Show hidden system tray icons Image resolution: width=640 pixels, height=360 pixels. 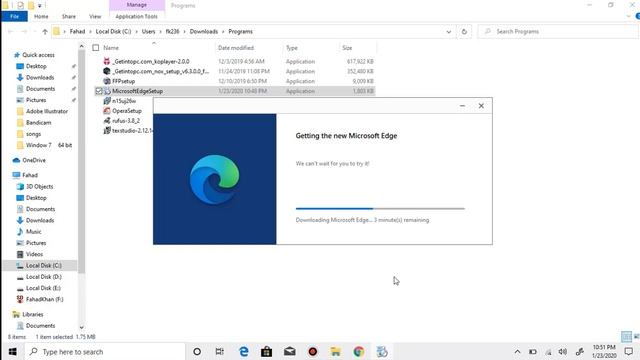(x=517, y=351)
